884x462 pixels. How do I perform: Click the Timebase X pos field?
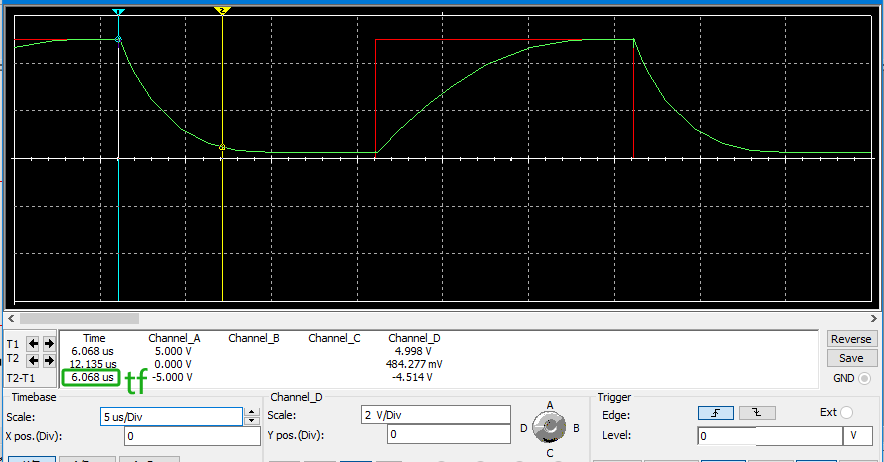coord(192,436)
